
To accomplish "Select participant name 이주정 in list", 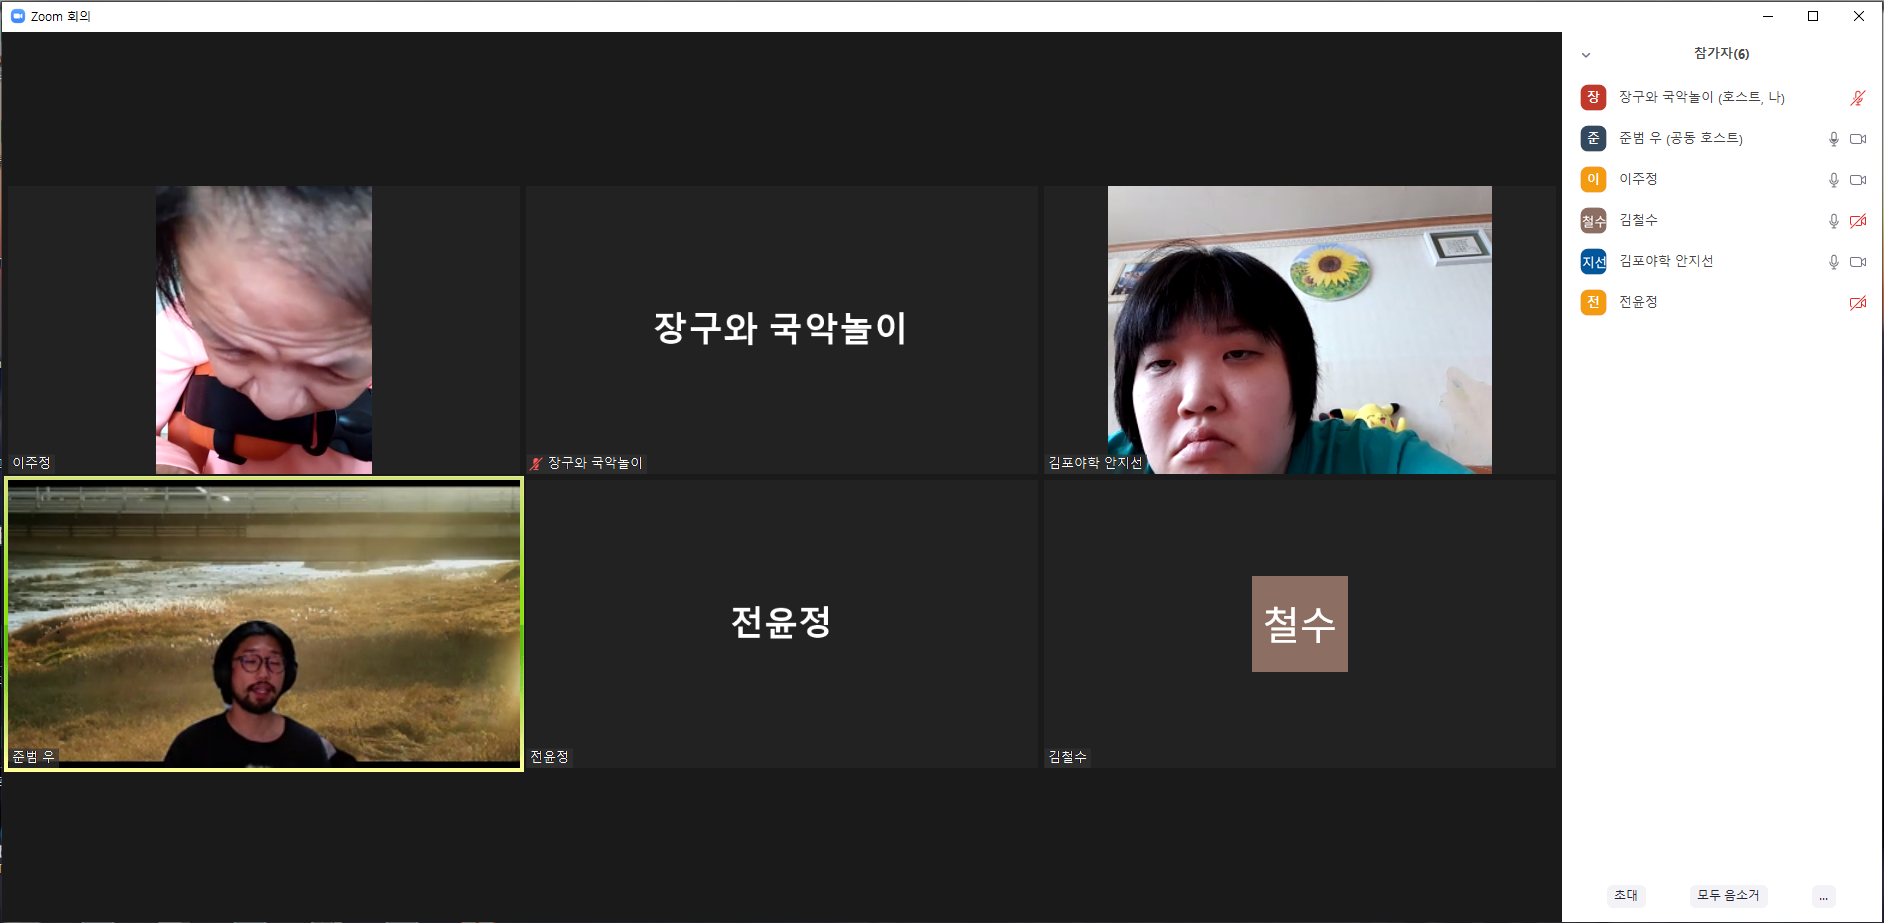I will (x=1638, y=179).
